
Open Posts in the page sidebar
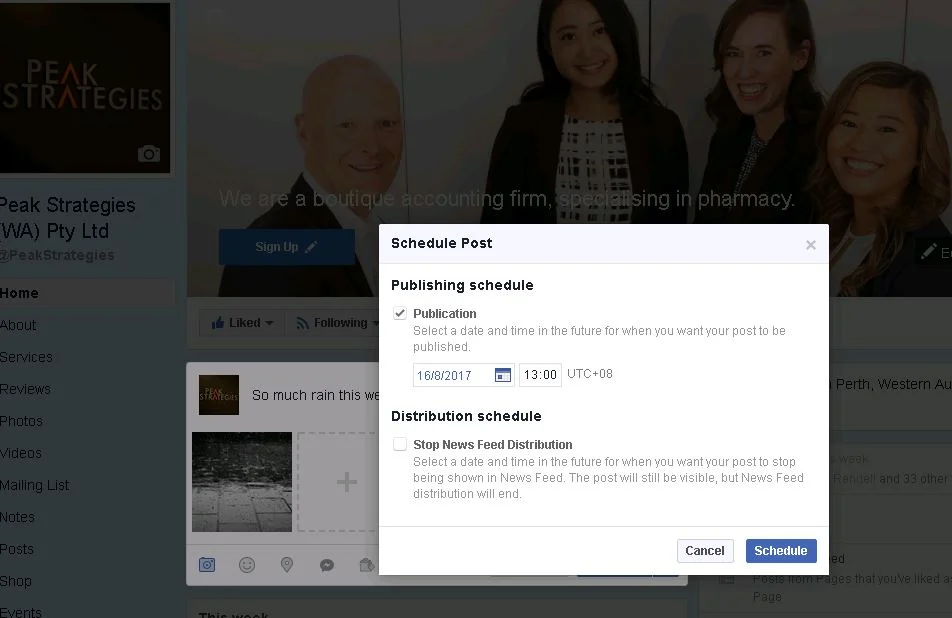point(17,549)
